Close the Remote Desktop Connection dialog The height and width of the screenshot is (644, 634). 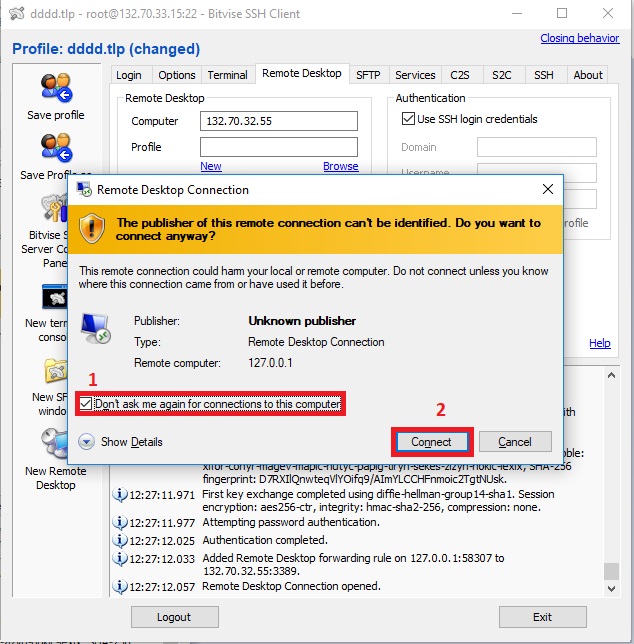click(548, 189)
